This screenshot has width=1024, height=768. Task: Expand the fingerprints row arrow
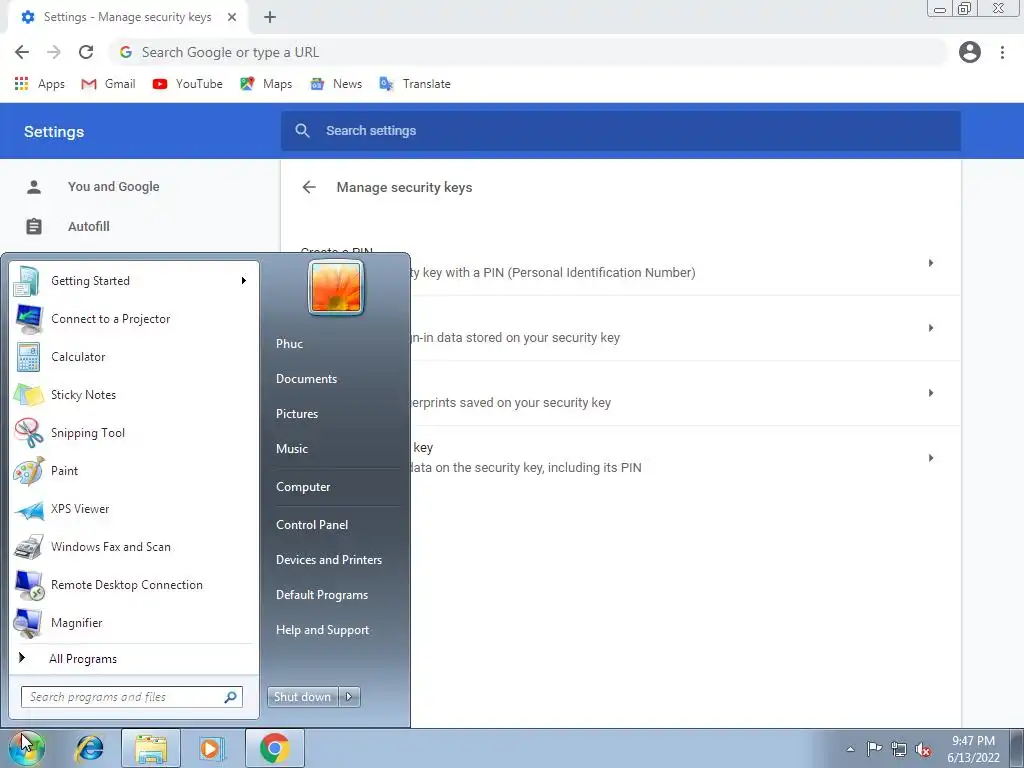931,393
